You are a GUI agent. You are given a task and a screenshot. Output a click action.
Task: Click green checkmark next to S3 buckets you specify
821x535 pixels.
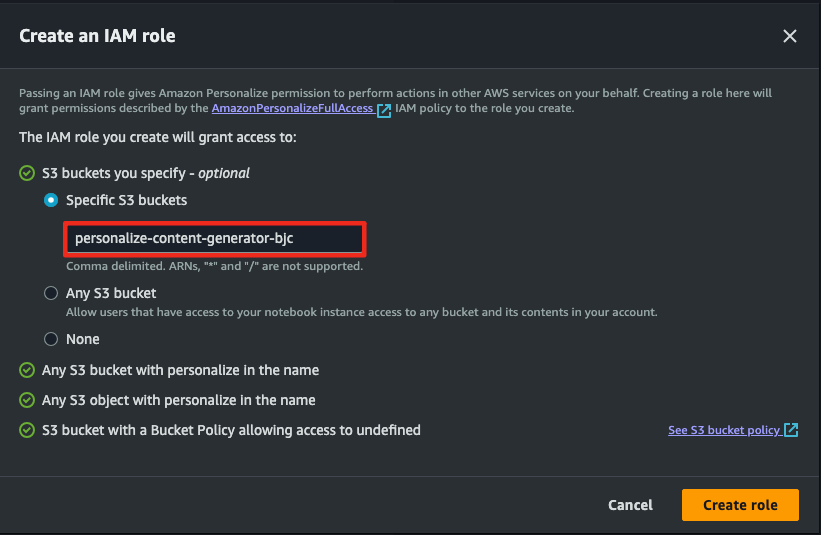[x=27, y=173]
